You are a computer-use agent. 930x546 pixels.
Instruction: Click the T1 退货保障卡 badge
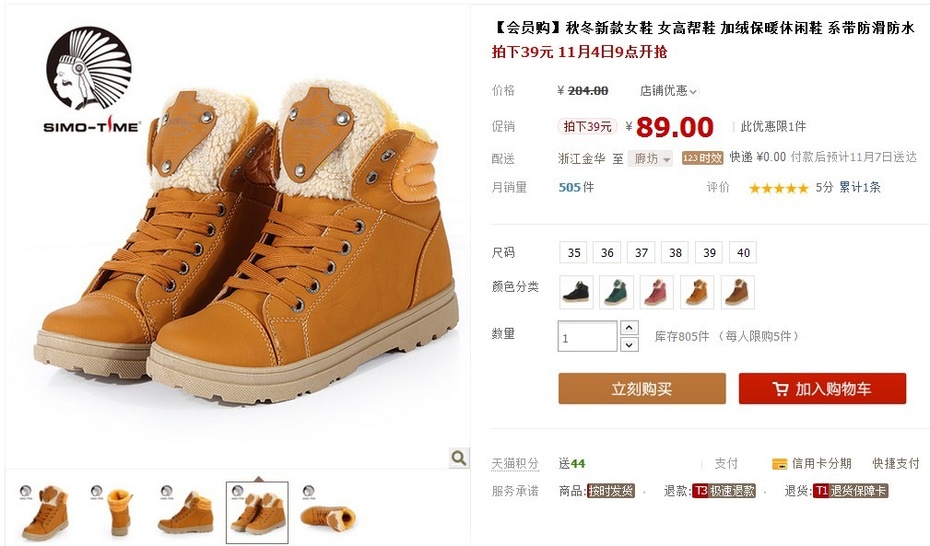coord(851,491)
